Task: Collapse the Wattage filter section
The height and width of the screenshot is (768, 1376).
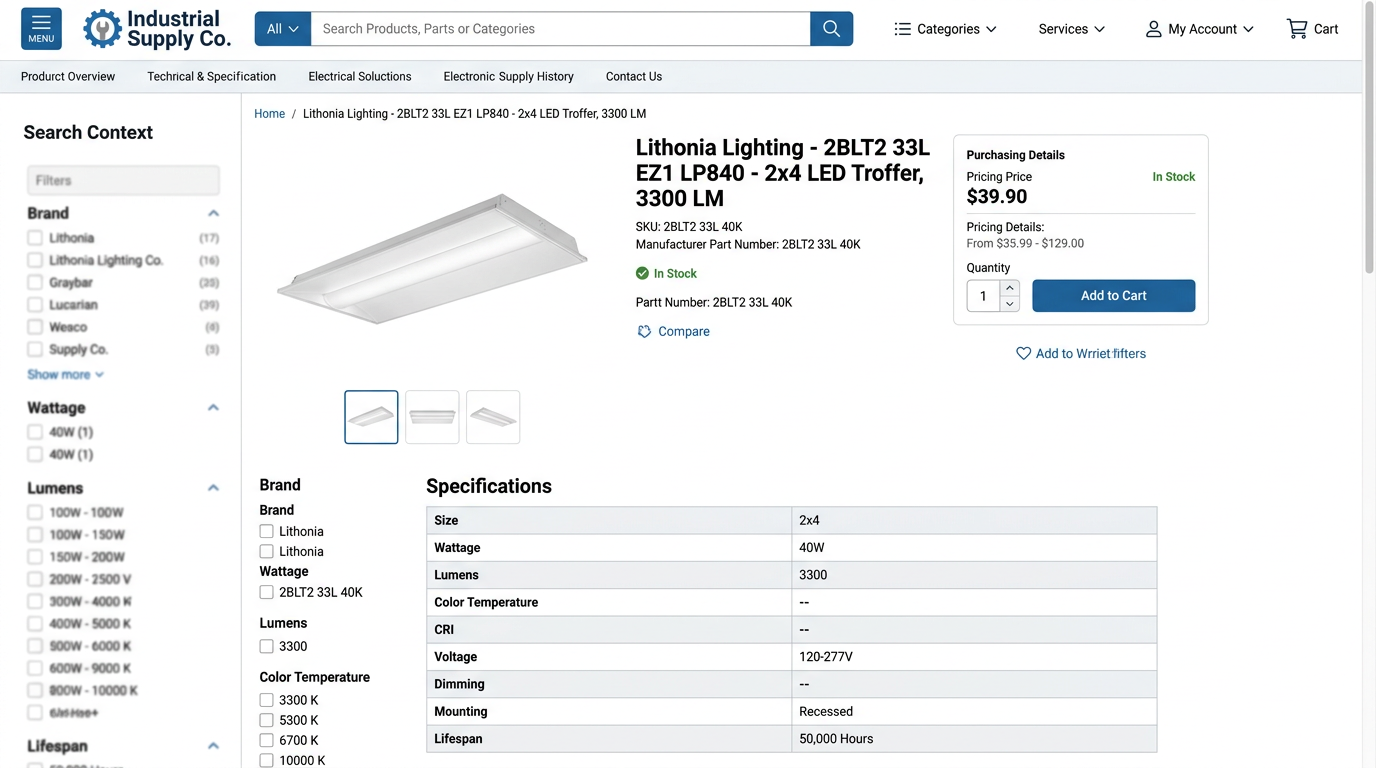Action: click(x=213, y=408)
